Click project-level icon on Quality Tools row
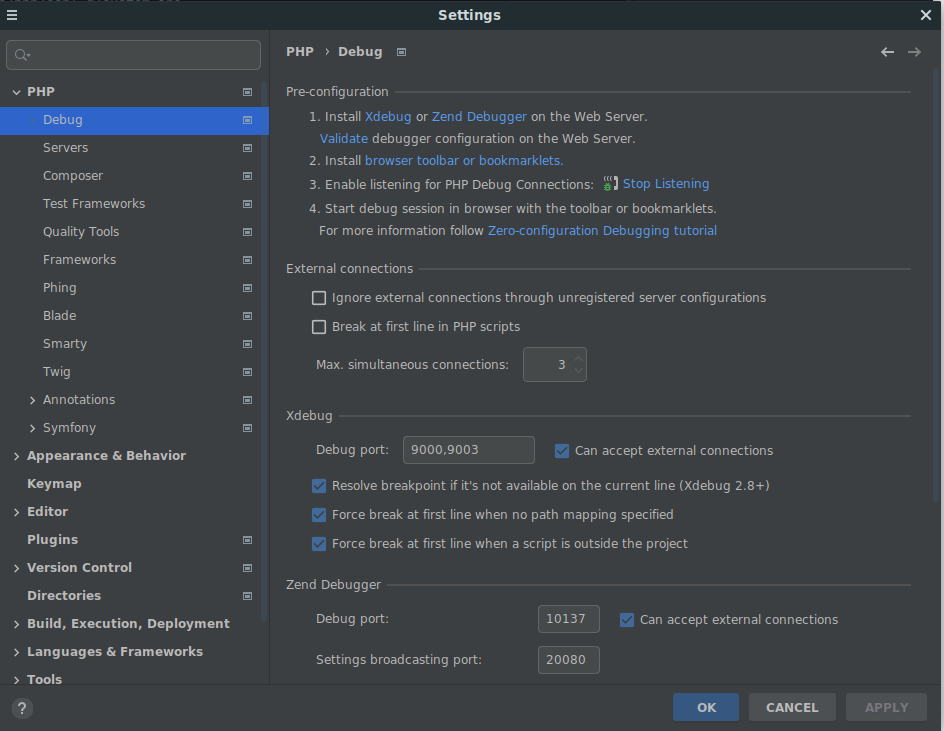 [247, 232]
